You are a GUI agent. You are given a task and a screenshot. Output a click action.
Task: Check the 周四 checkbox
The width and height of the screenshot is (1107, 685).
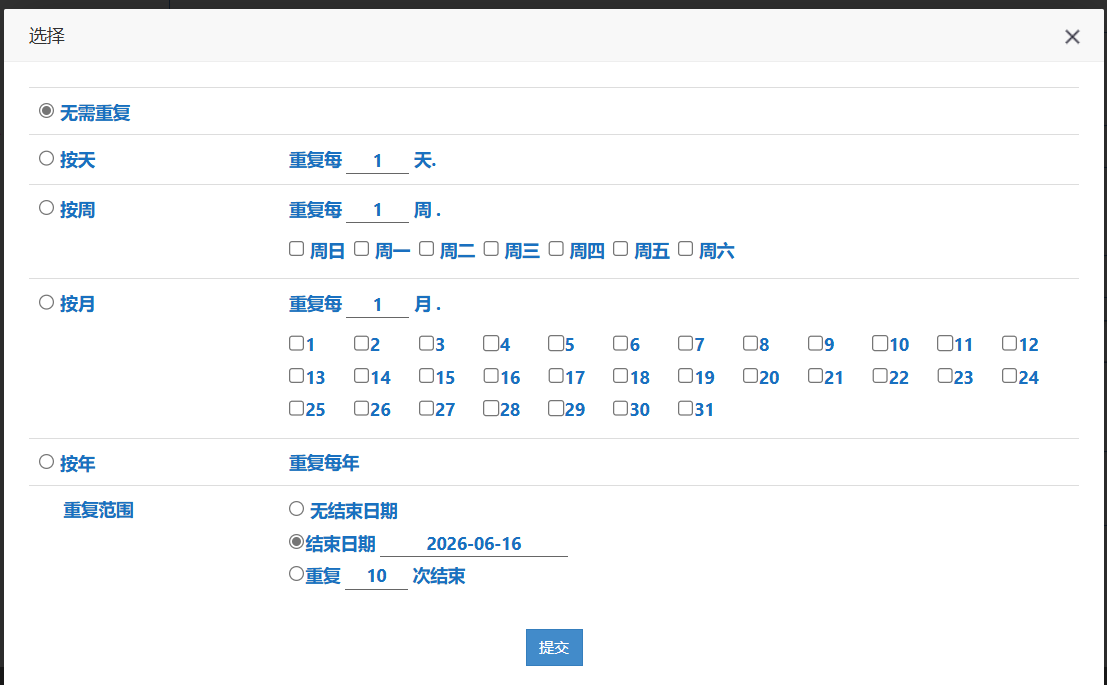point(556,249)
